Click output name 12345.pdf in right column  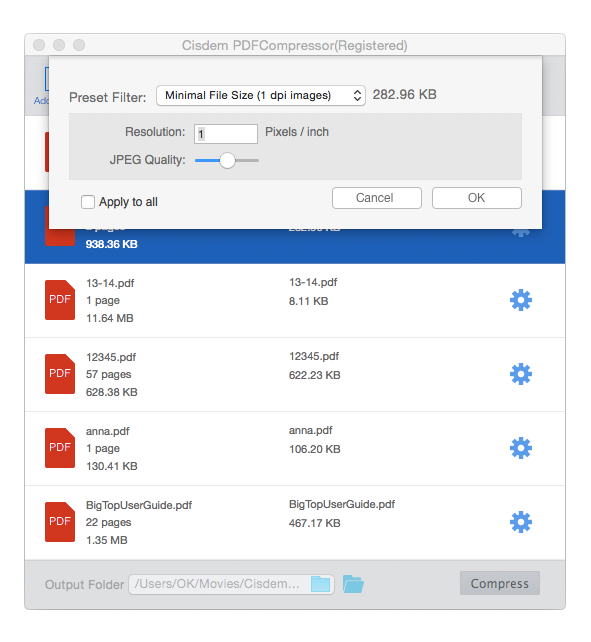(x=314, y=356)
